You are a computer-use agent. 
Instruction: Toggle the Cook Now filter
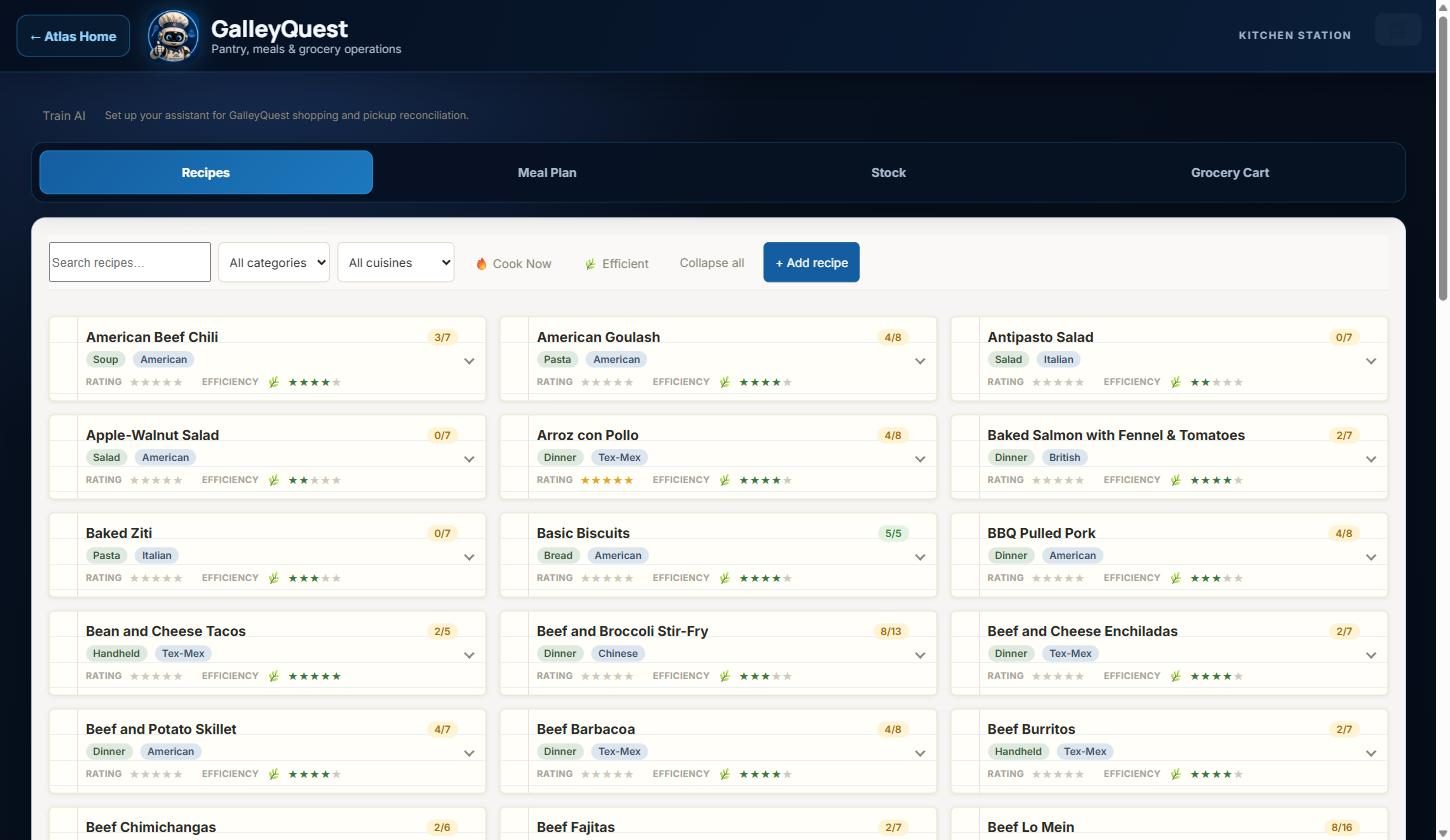coord(513,263)
